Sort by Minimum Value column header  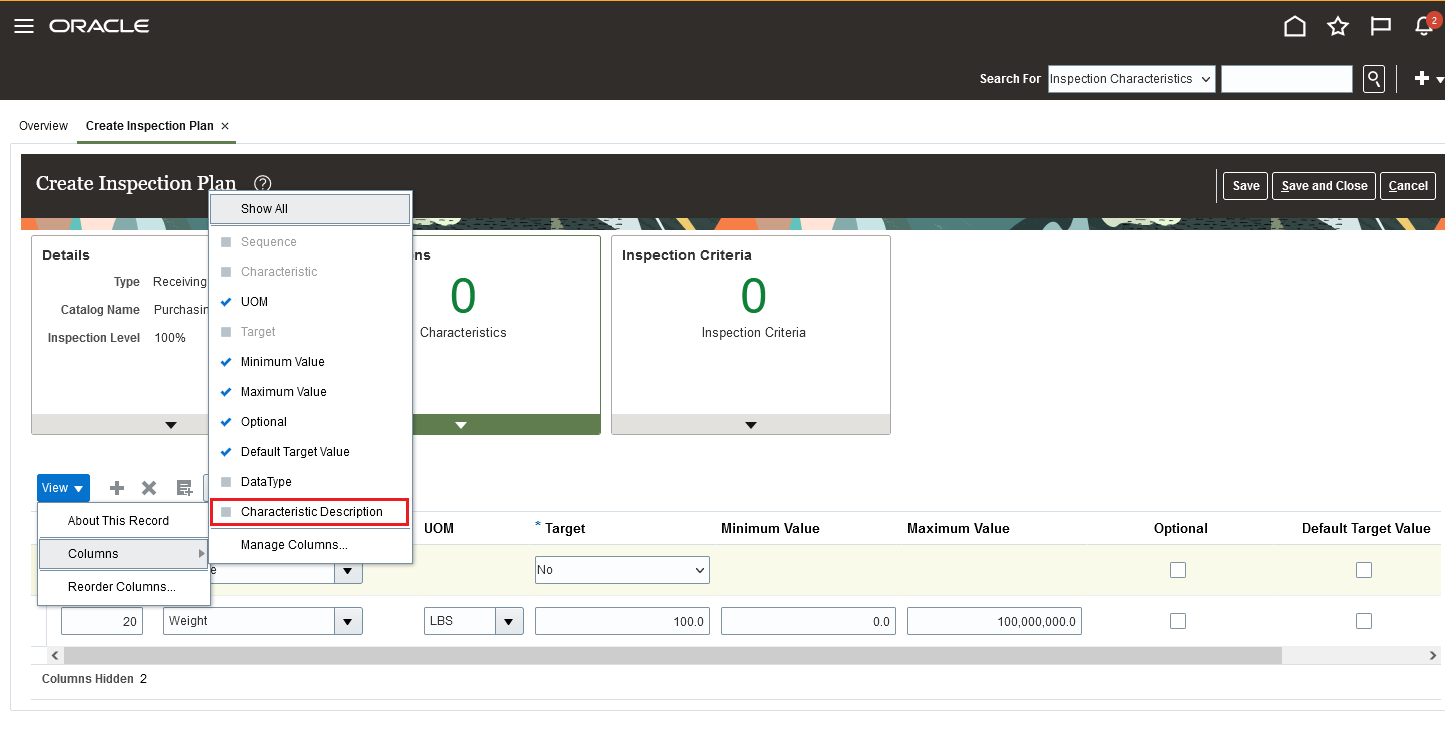point(770,528)
